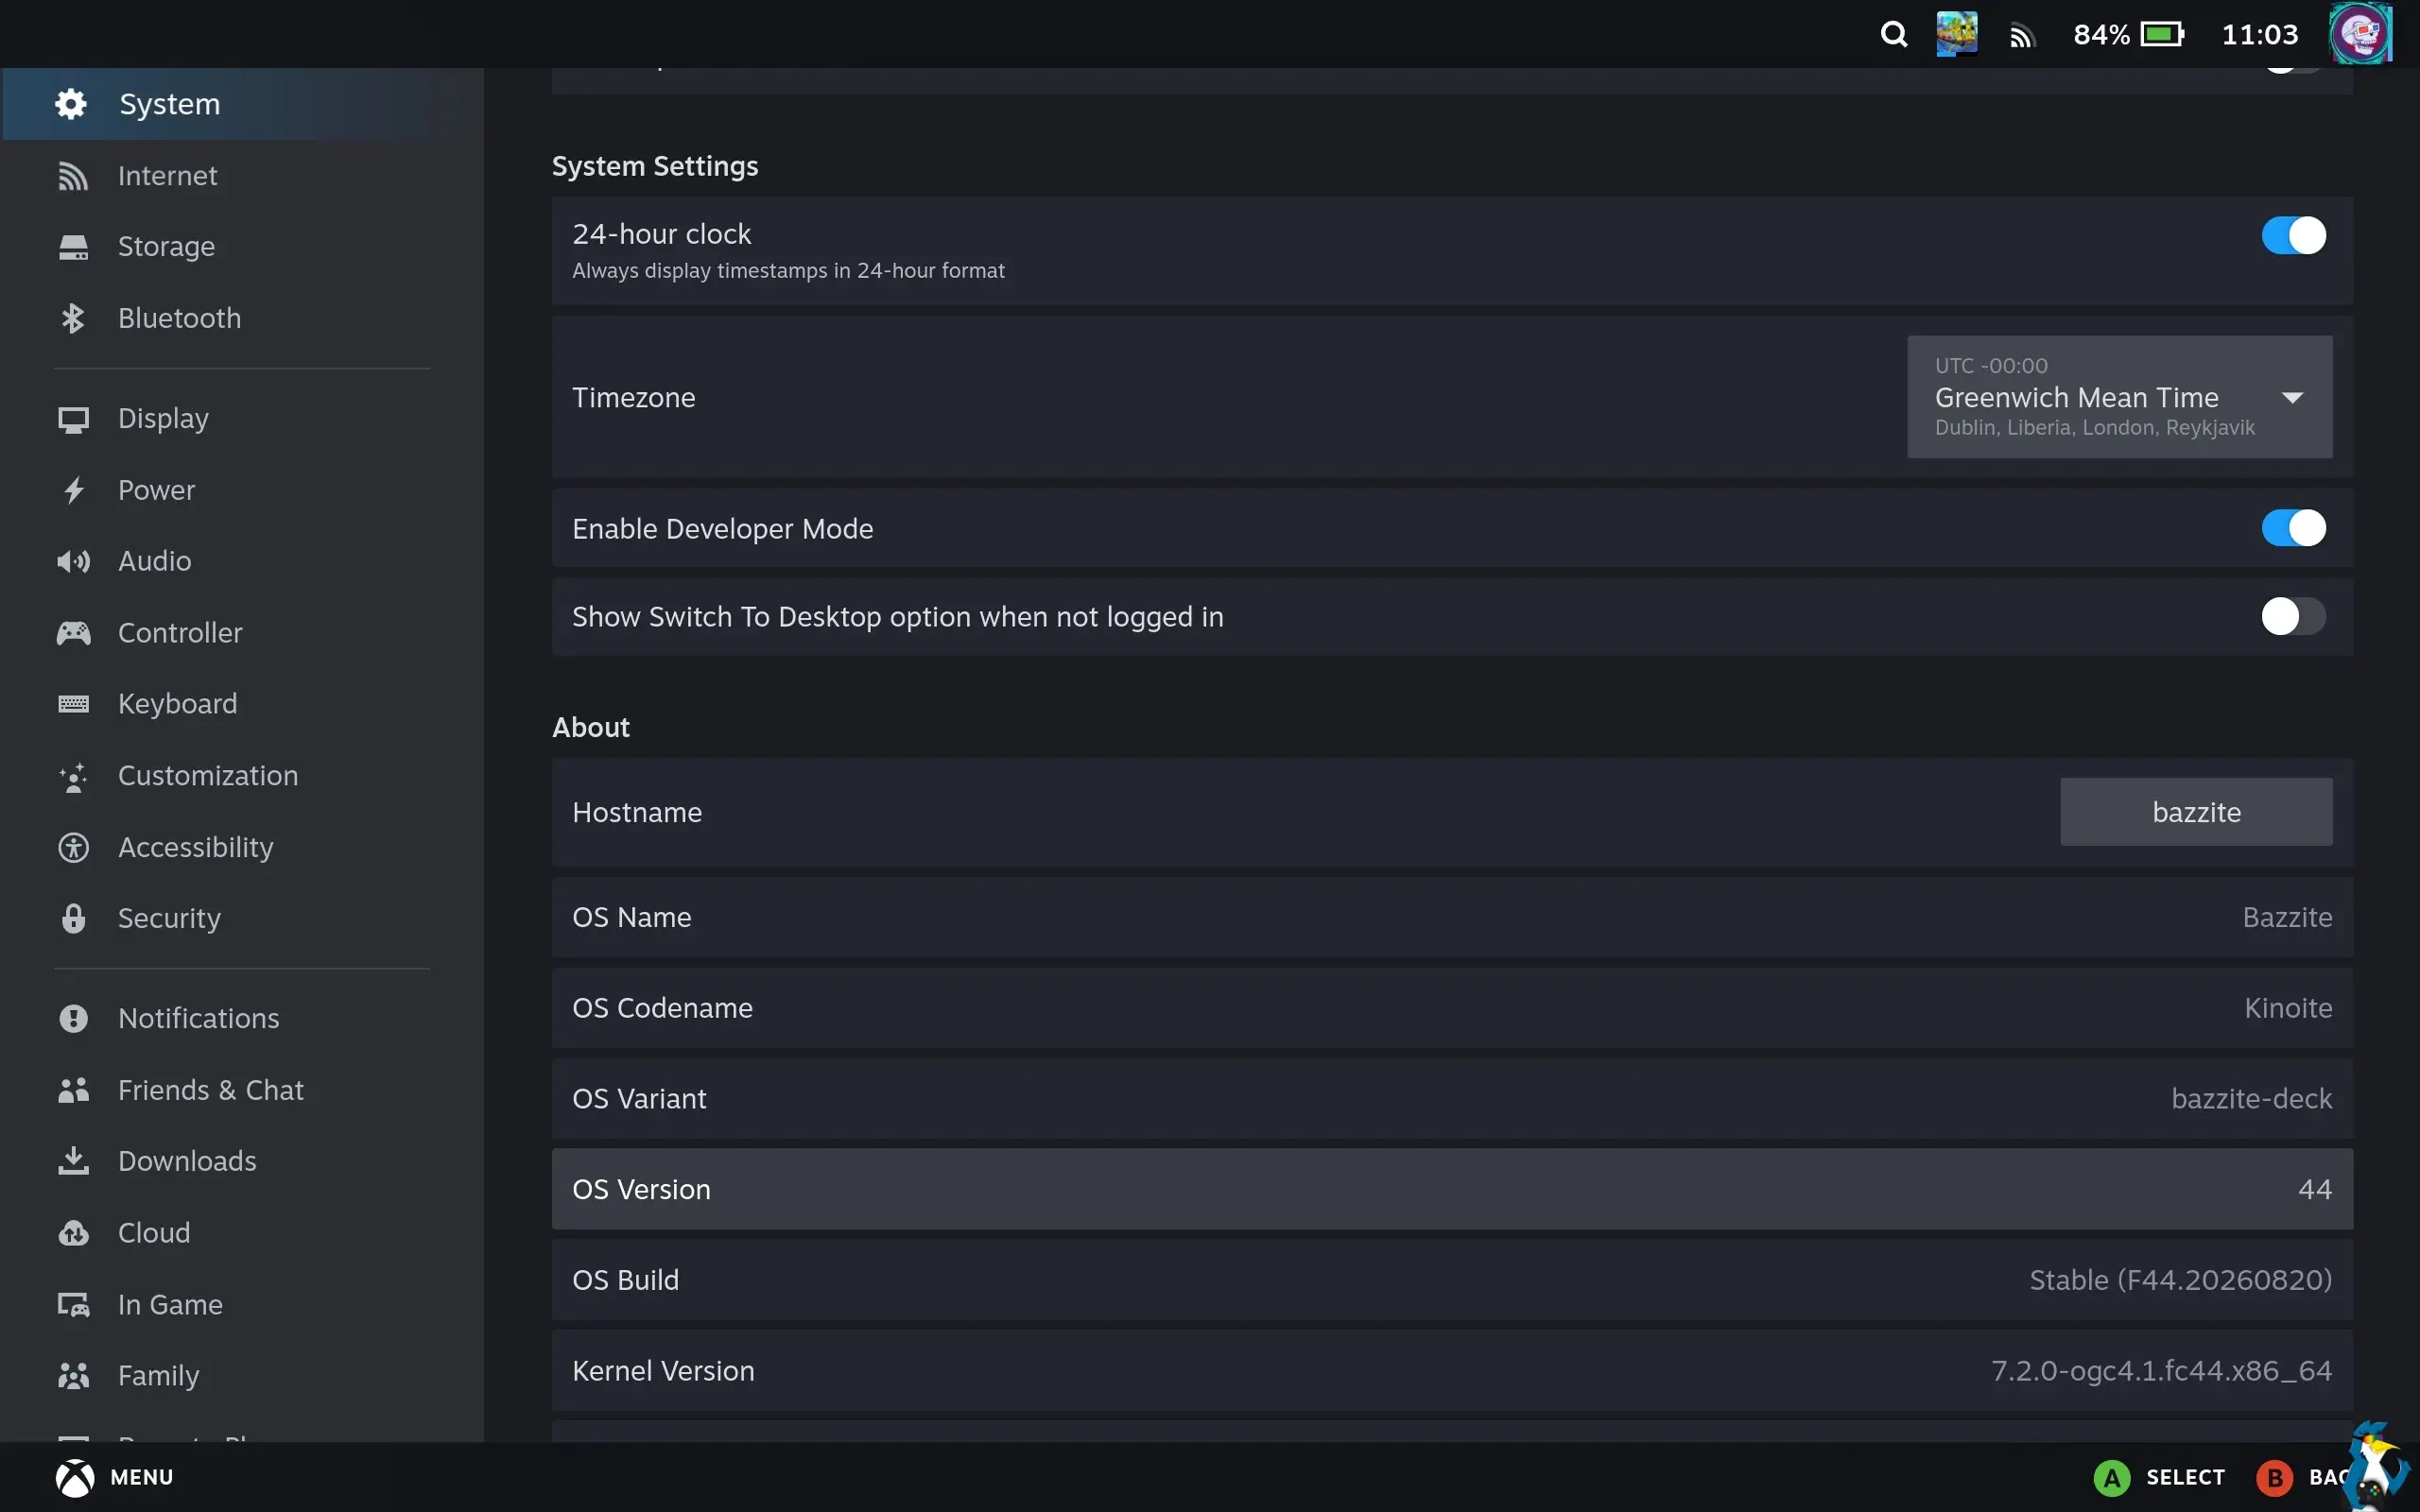Click the Downloads arrow icon
The height and width of the screenshot is (1512, 2420).
coord(73,1161)
